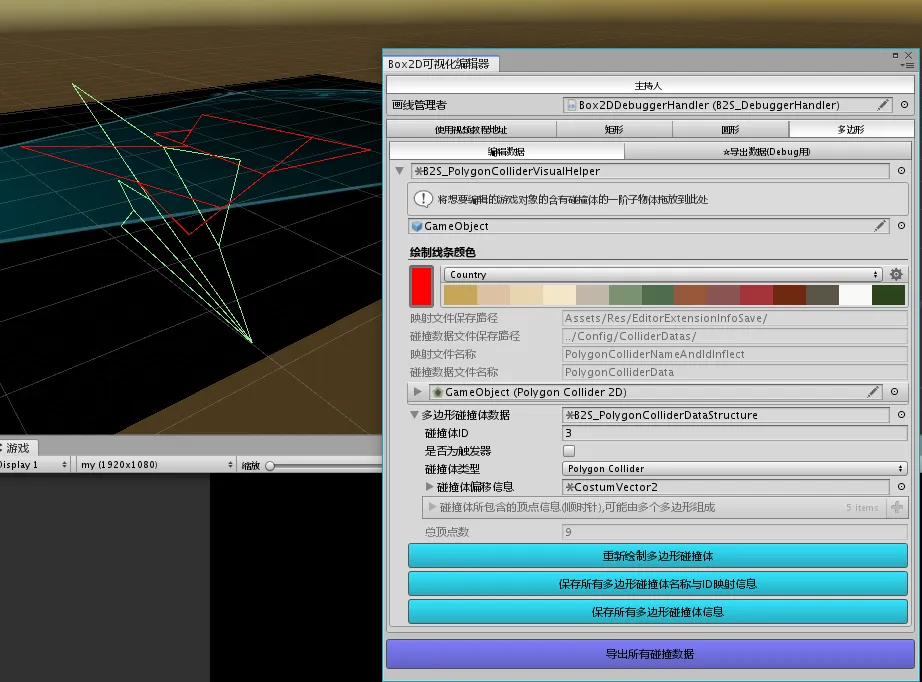Open the gear settings beside the Country palette

(x=896, y=274)
